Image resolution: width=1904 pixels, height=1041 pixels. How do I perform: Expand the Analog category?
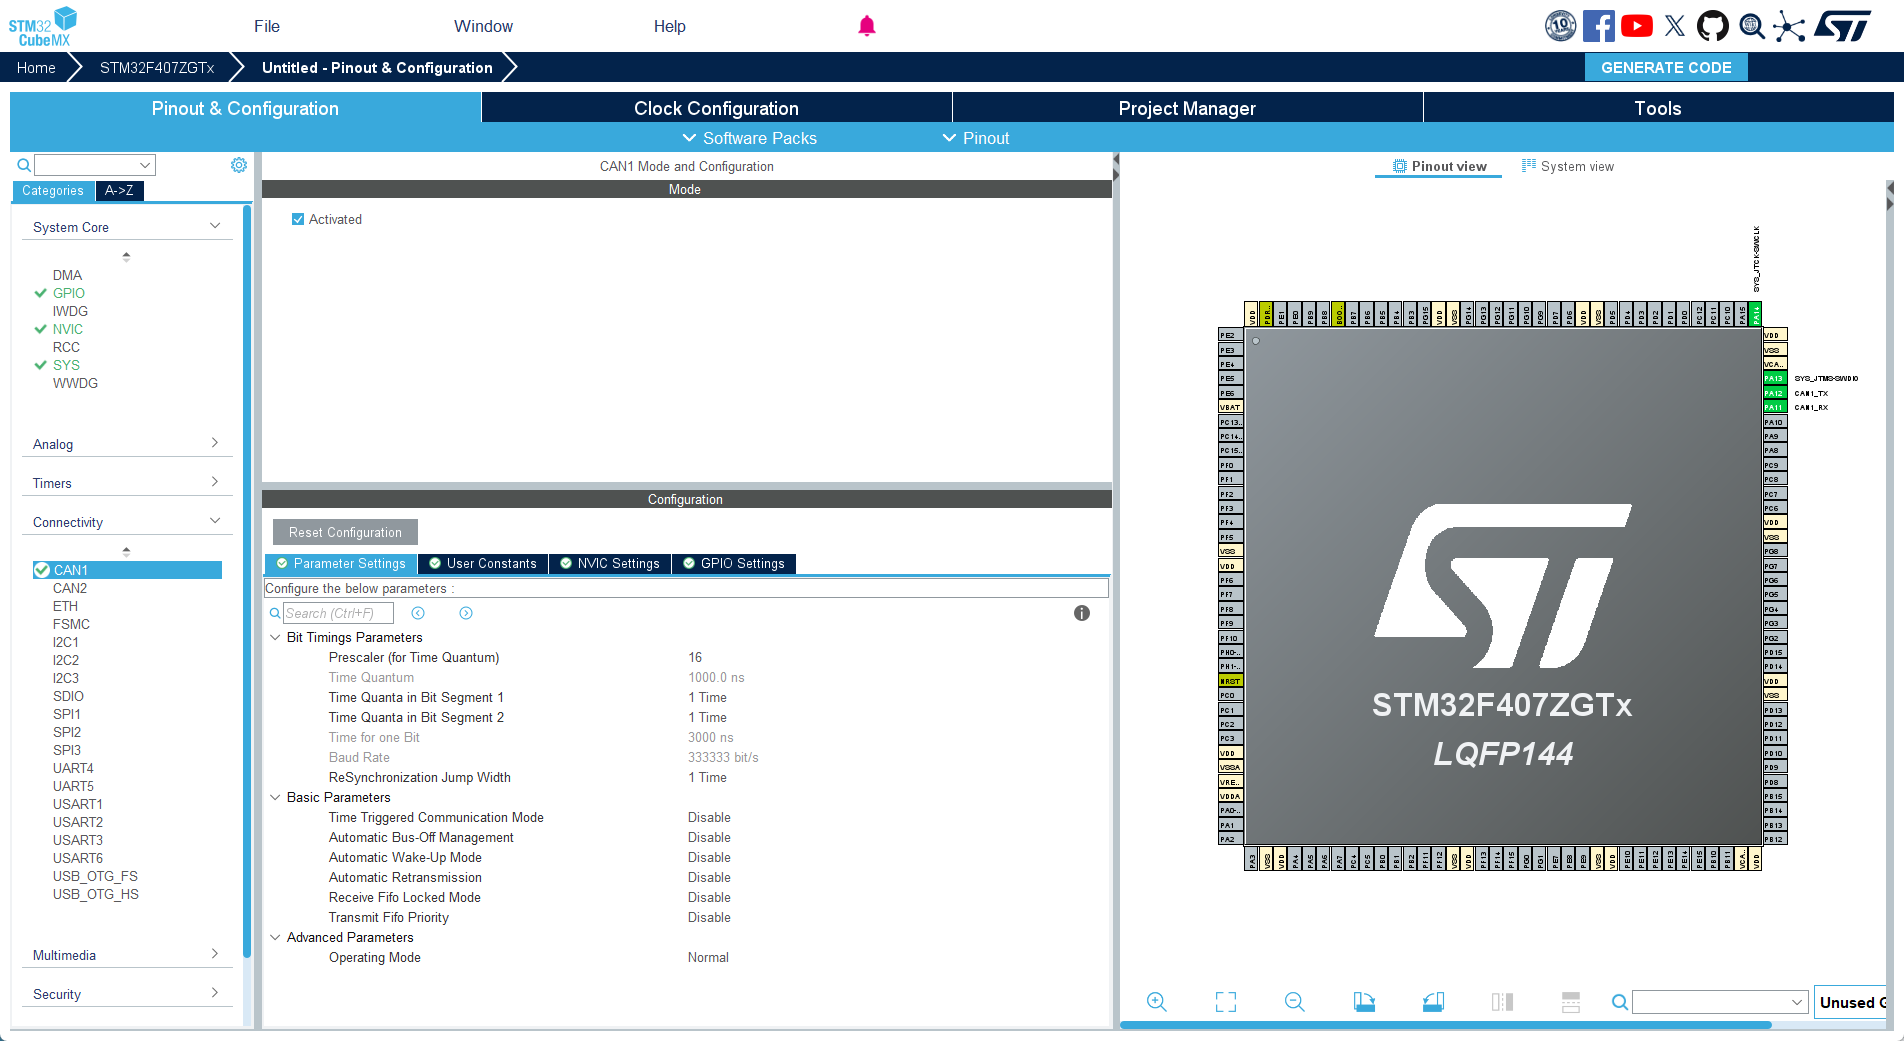coord(125,444)
